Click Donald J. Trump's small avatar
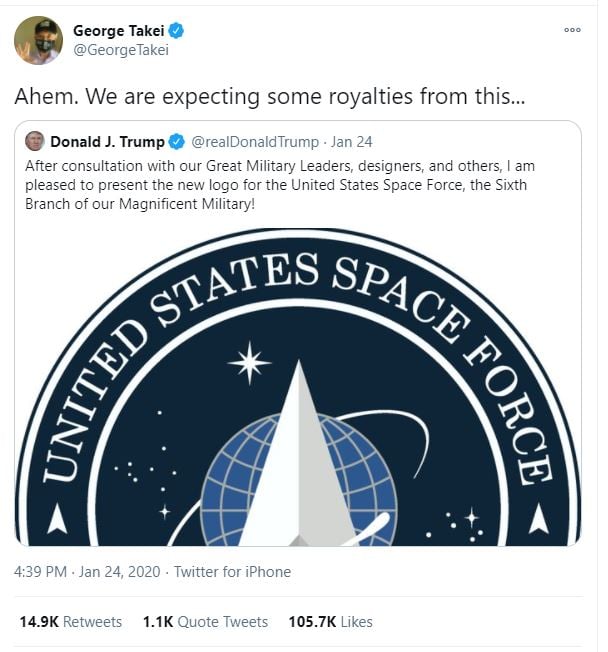The height and width of the screenshot is (652, 608). coord(35,141)
